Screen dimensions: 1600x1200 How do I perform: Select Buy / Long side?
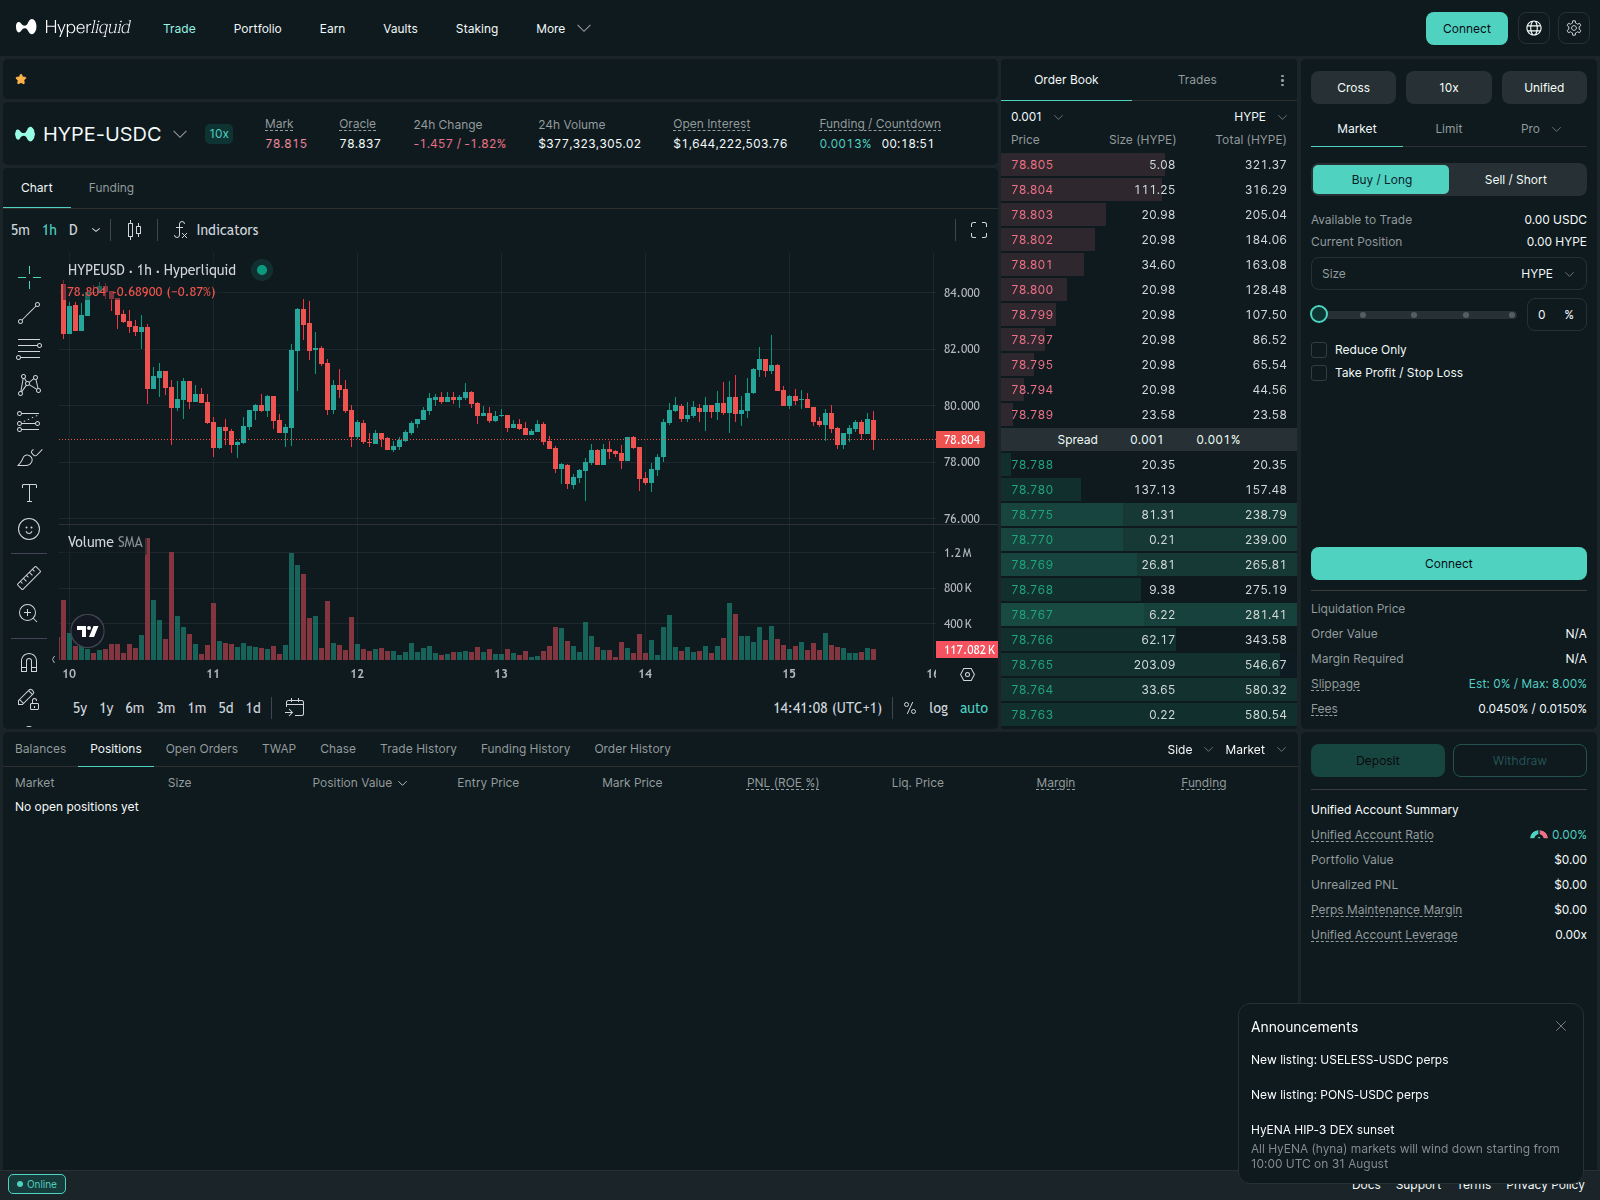(x=1381, y=180)
